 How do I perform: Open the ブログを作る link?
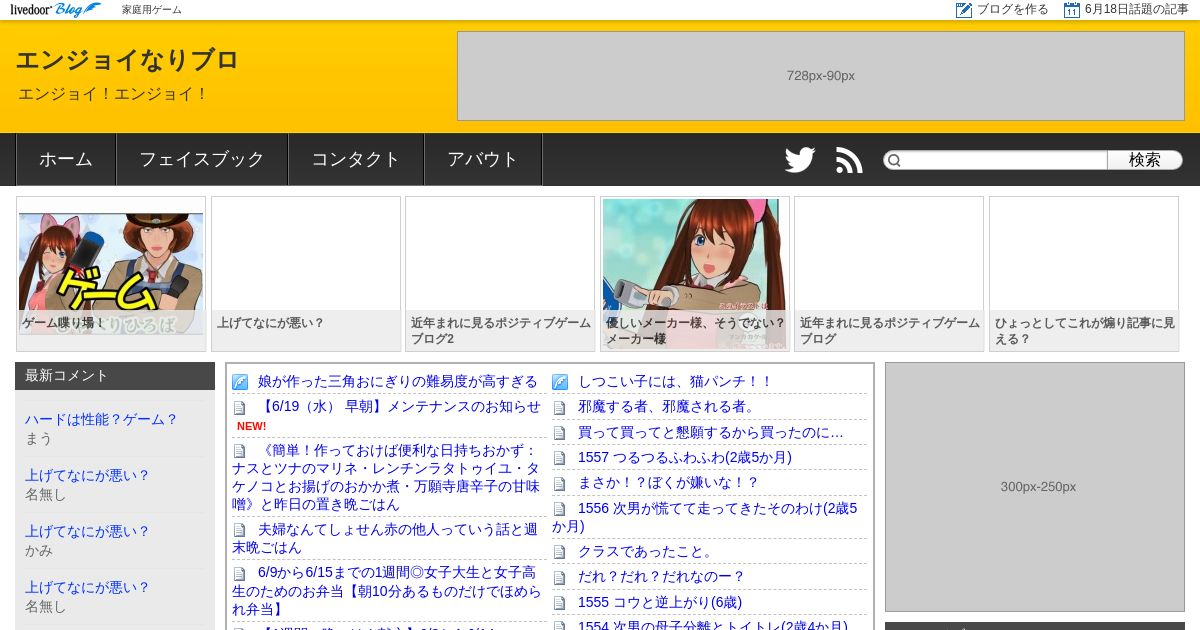[1012, 10]
